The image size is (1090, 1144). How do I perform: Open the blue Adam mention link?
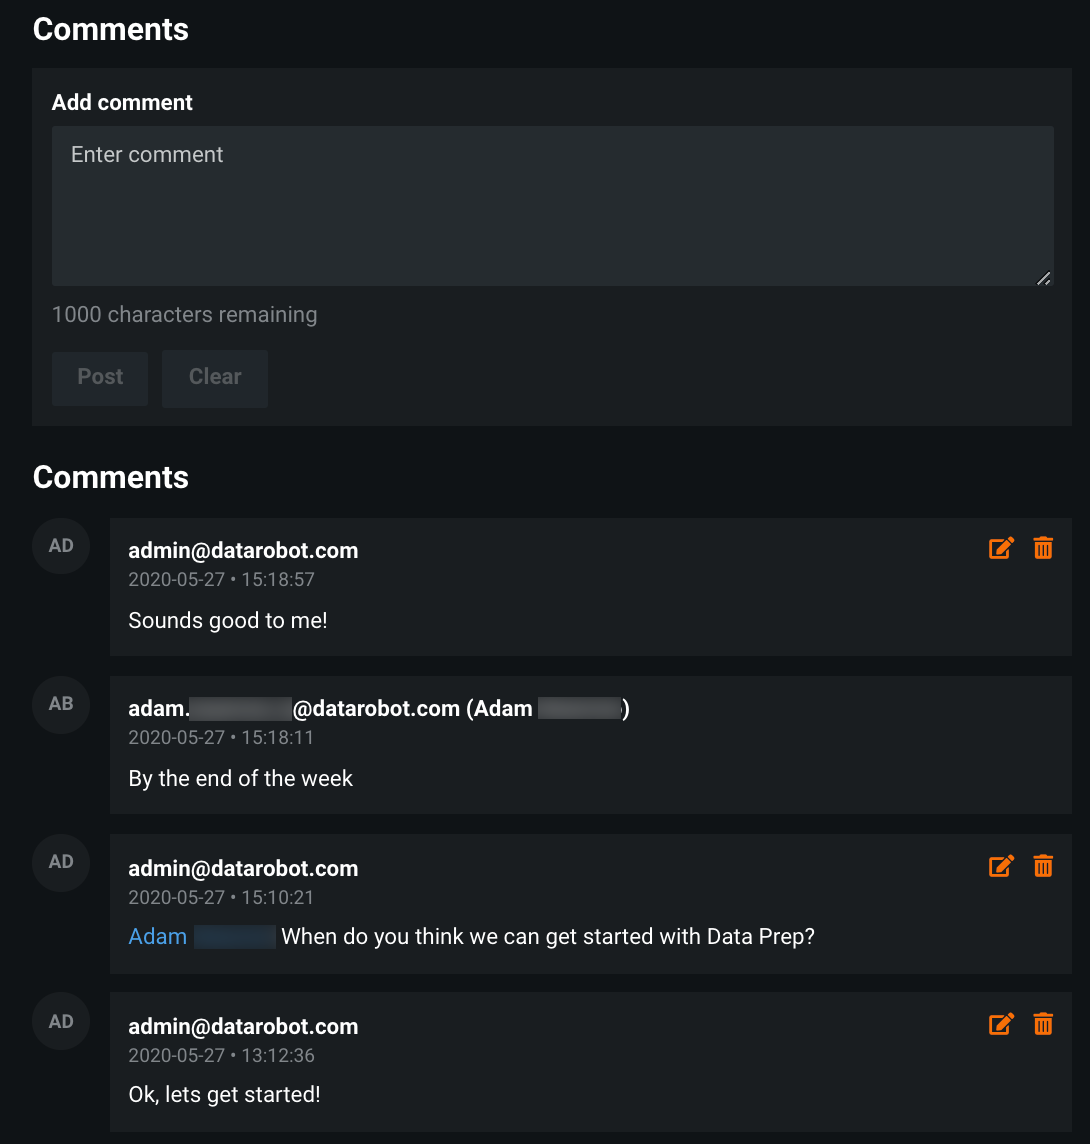tap(158, 937)
